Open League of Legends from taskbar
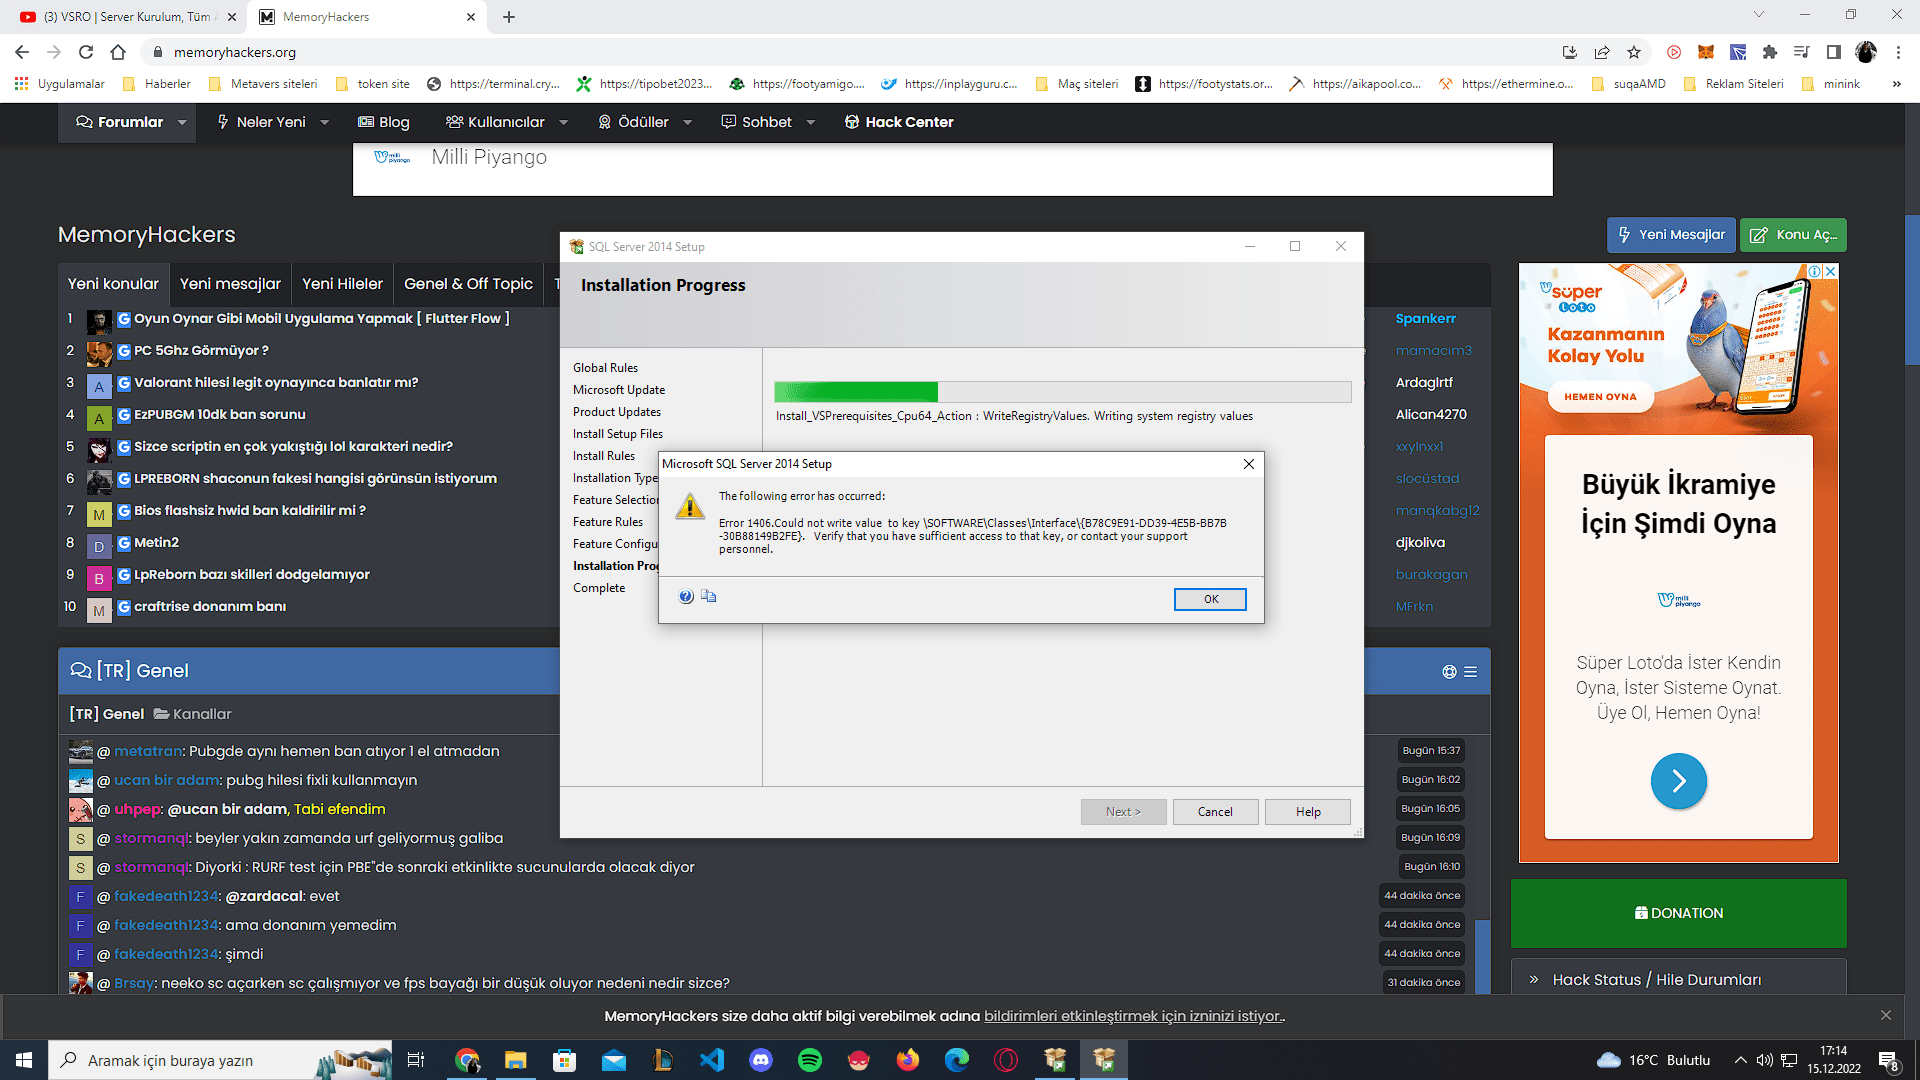 (663, 1060)
